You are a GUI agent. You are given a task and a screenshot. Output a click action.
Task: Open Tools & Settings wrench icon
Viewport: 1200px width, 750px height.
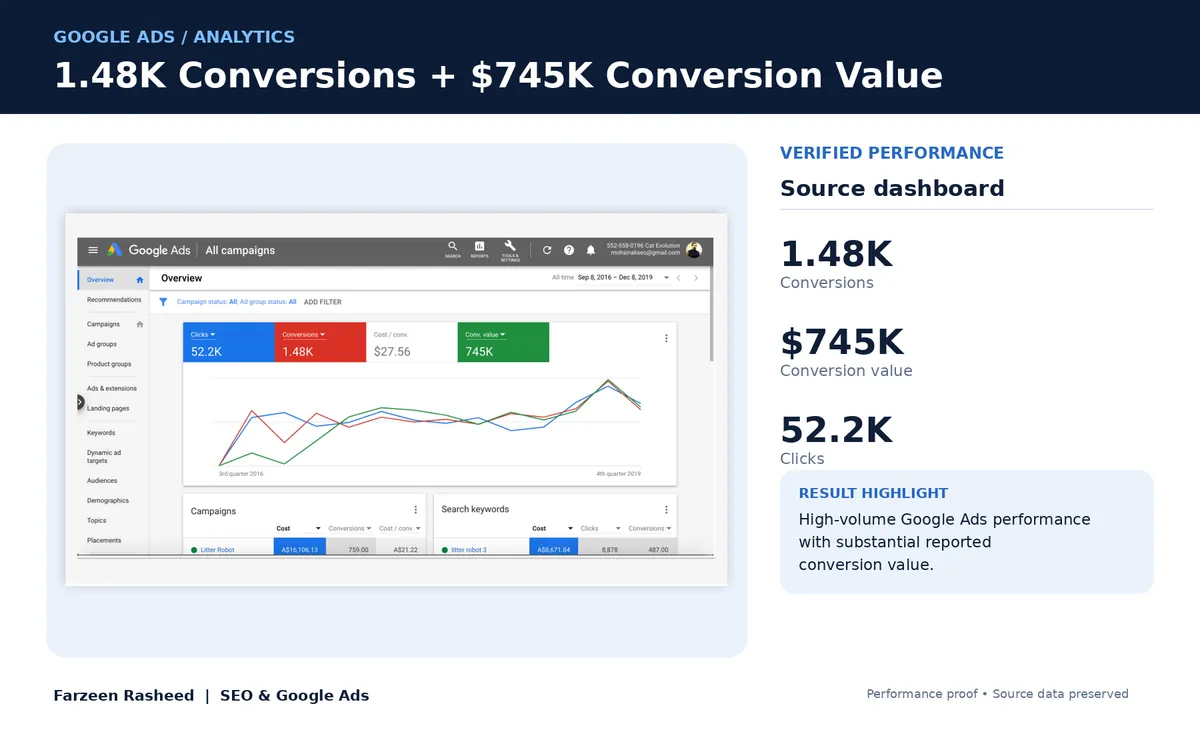click(x=510, y=249)
